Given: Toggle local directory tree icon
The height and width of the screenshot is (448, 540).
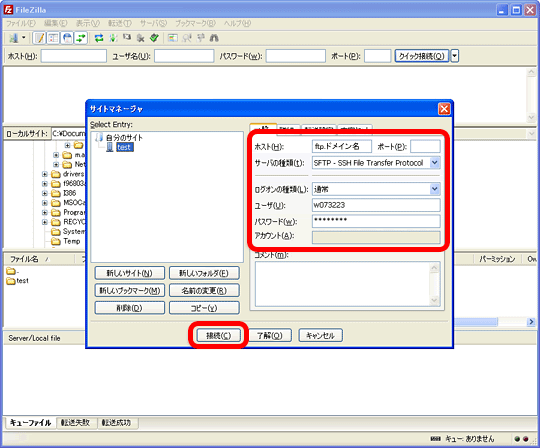Looking at the screenshot, I should click(x=53, y=38).
